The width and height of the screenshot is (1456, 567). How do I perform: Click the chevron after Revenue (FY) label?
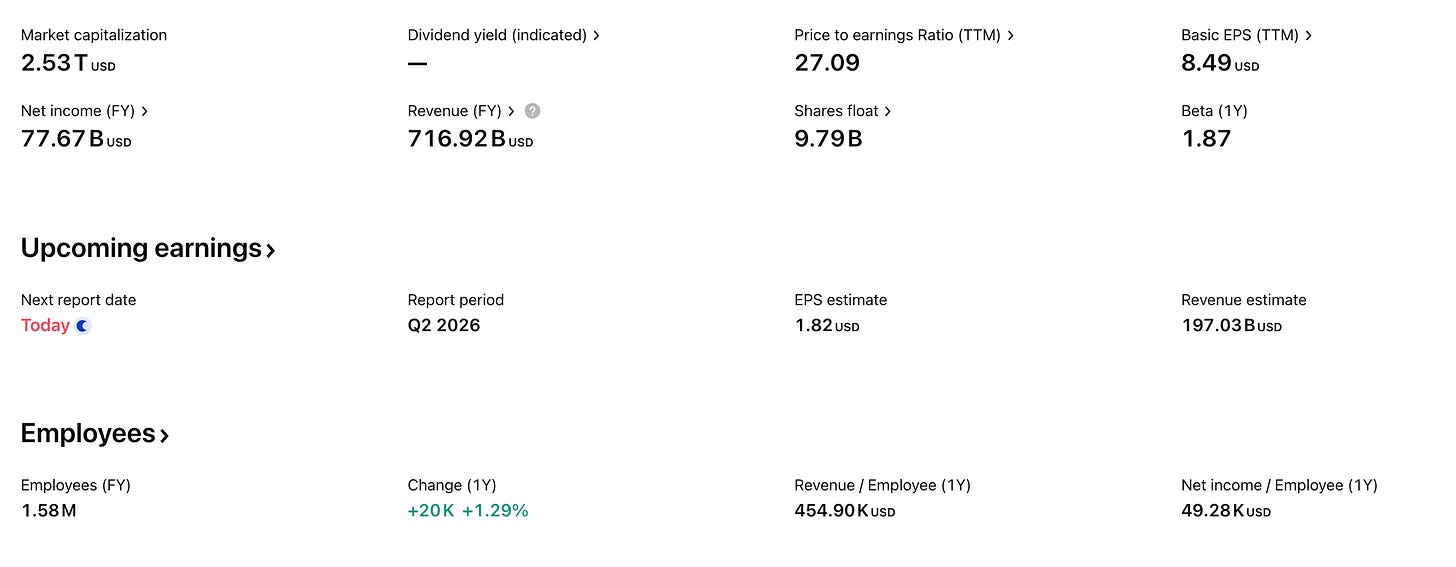coord(512,111)
